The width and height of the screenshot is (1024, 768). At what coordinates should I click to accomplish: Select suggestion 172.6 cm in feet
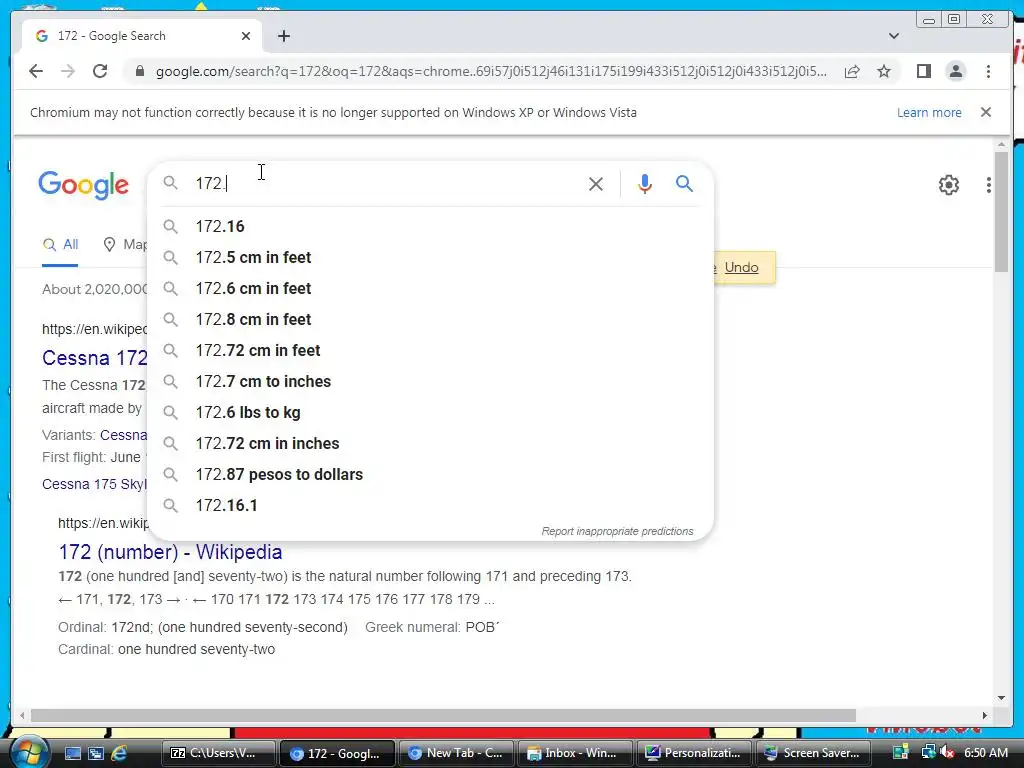(x=431, y=289)
